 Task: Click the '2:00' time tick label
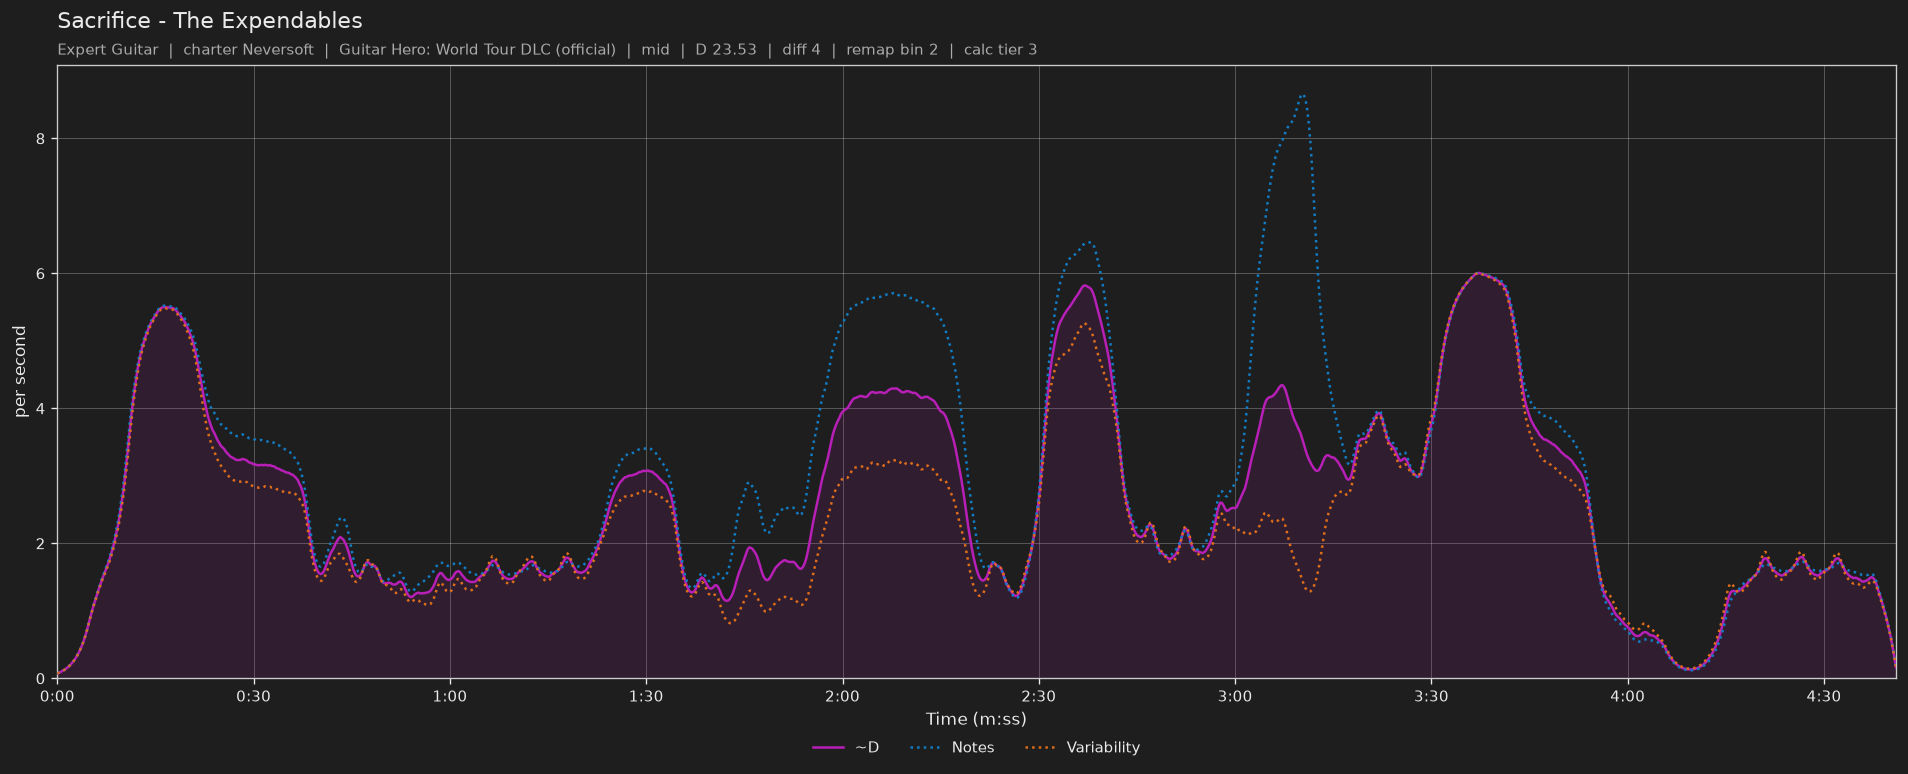click(842, 696)
